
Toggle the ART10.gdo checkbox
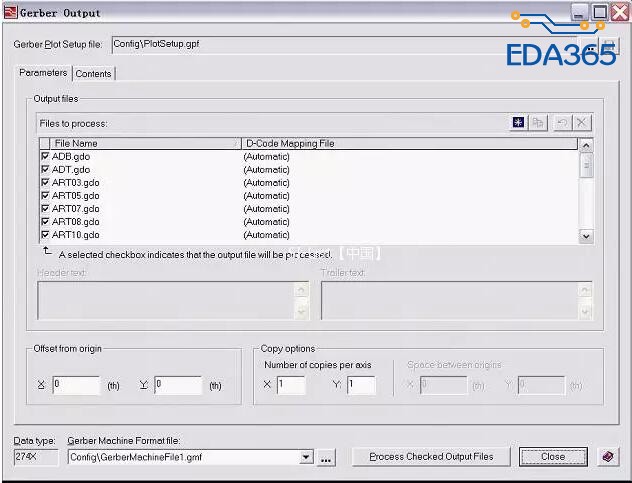(45, 234)
